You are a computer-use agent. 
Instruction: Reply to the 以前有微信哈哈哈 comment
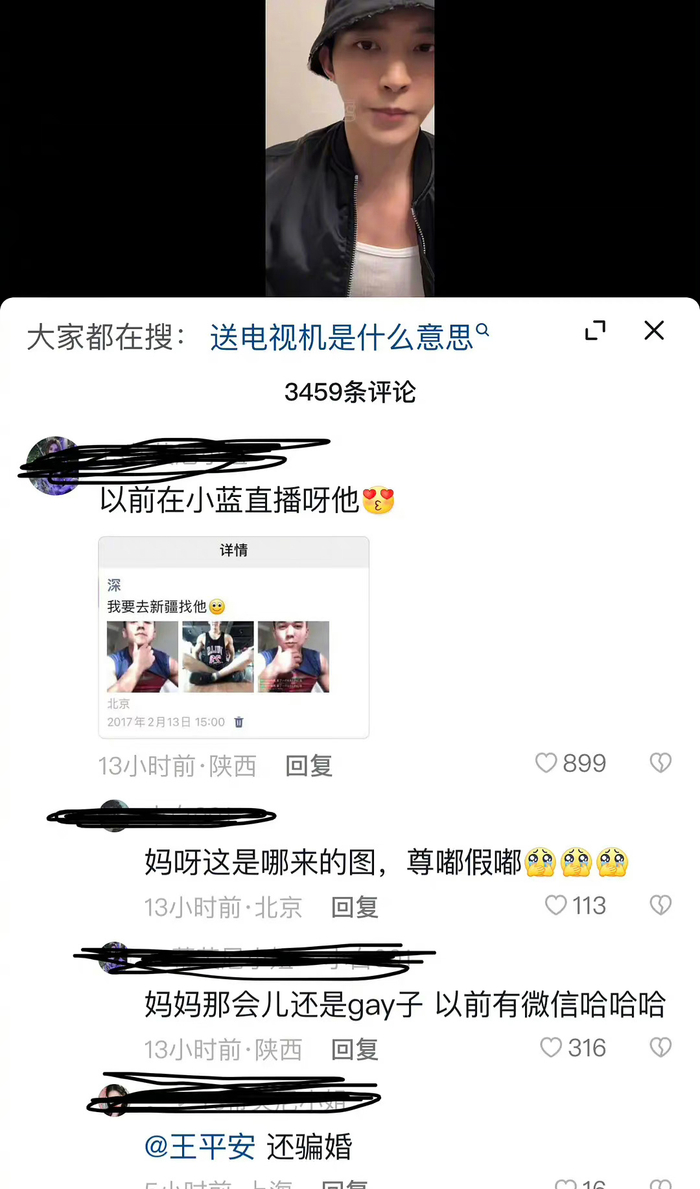[354, 1050]
